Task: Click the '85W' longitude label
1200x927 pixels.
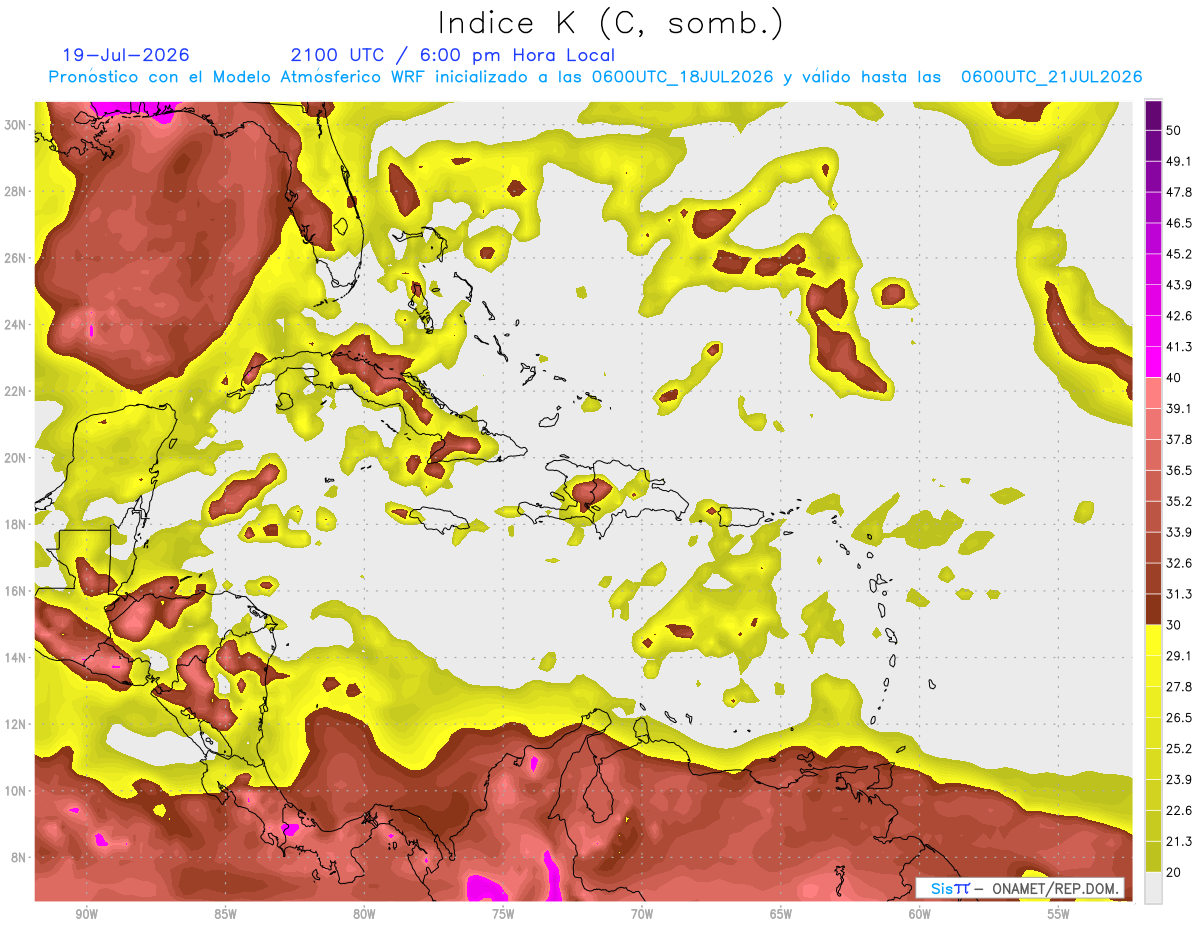Action: [225, 914]
